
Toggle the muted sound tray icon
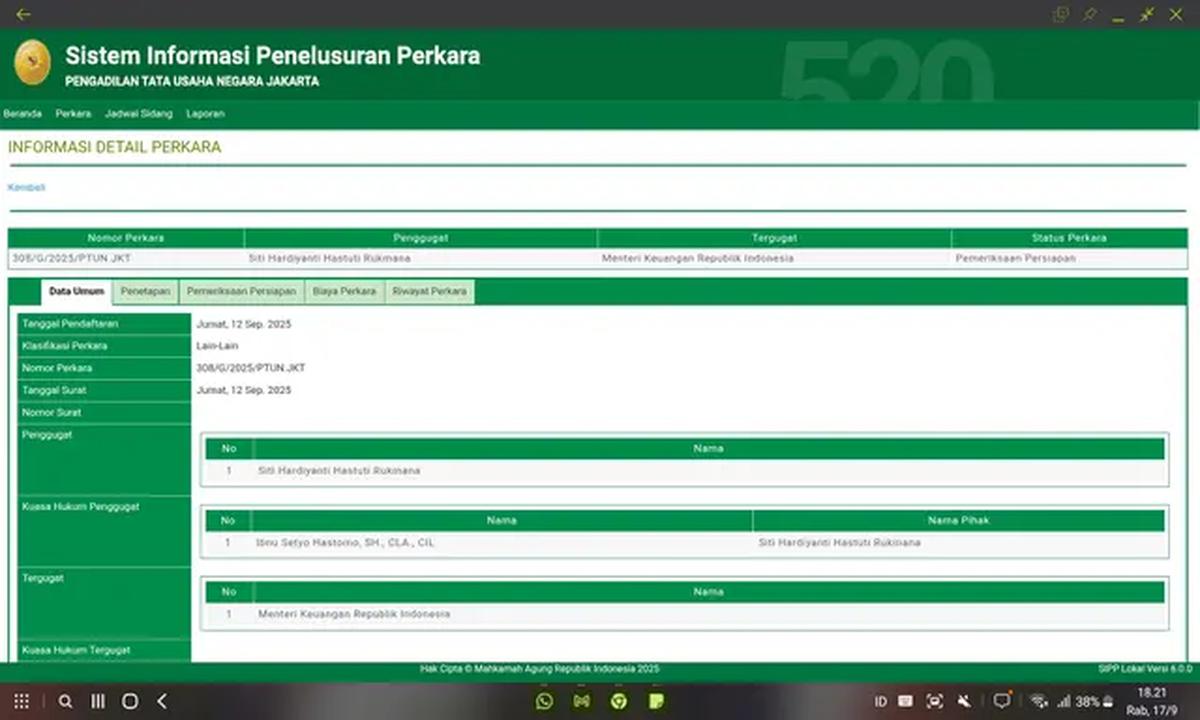(964, 702)
